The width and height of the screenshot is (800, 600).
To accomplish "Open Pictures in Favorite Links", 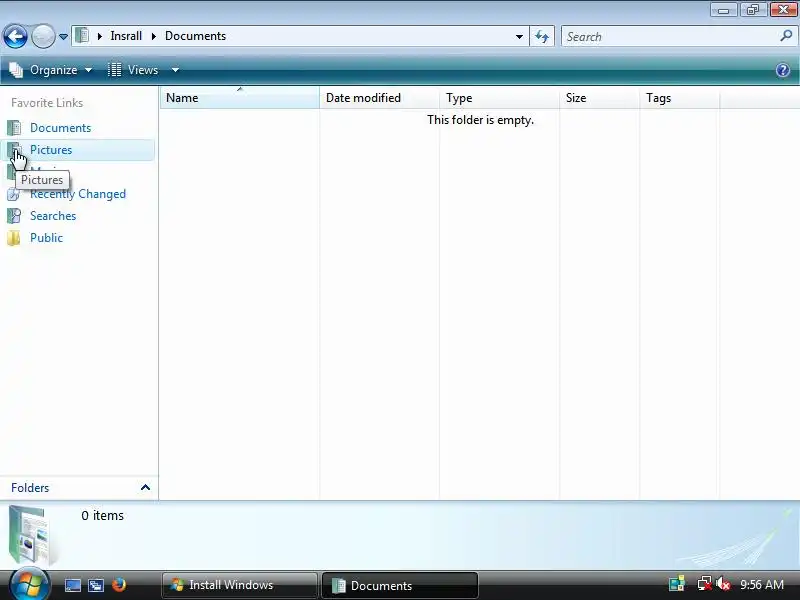I will pyautogui.click(x=51, y=150).
